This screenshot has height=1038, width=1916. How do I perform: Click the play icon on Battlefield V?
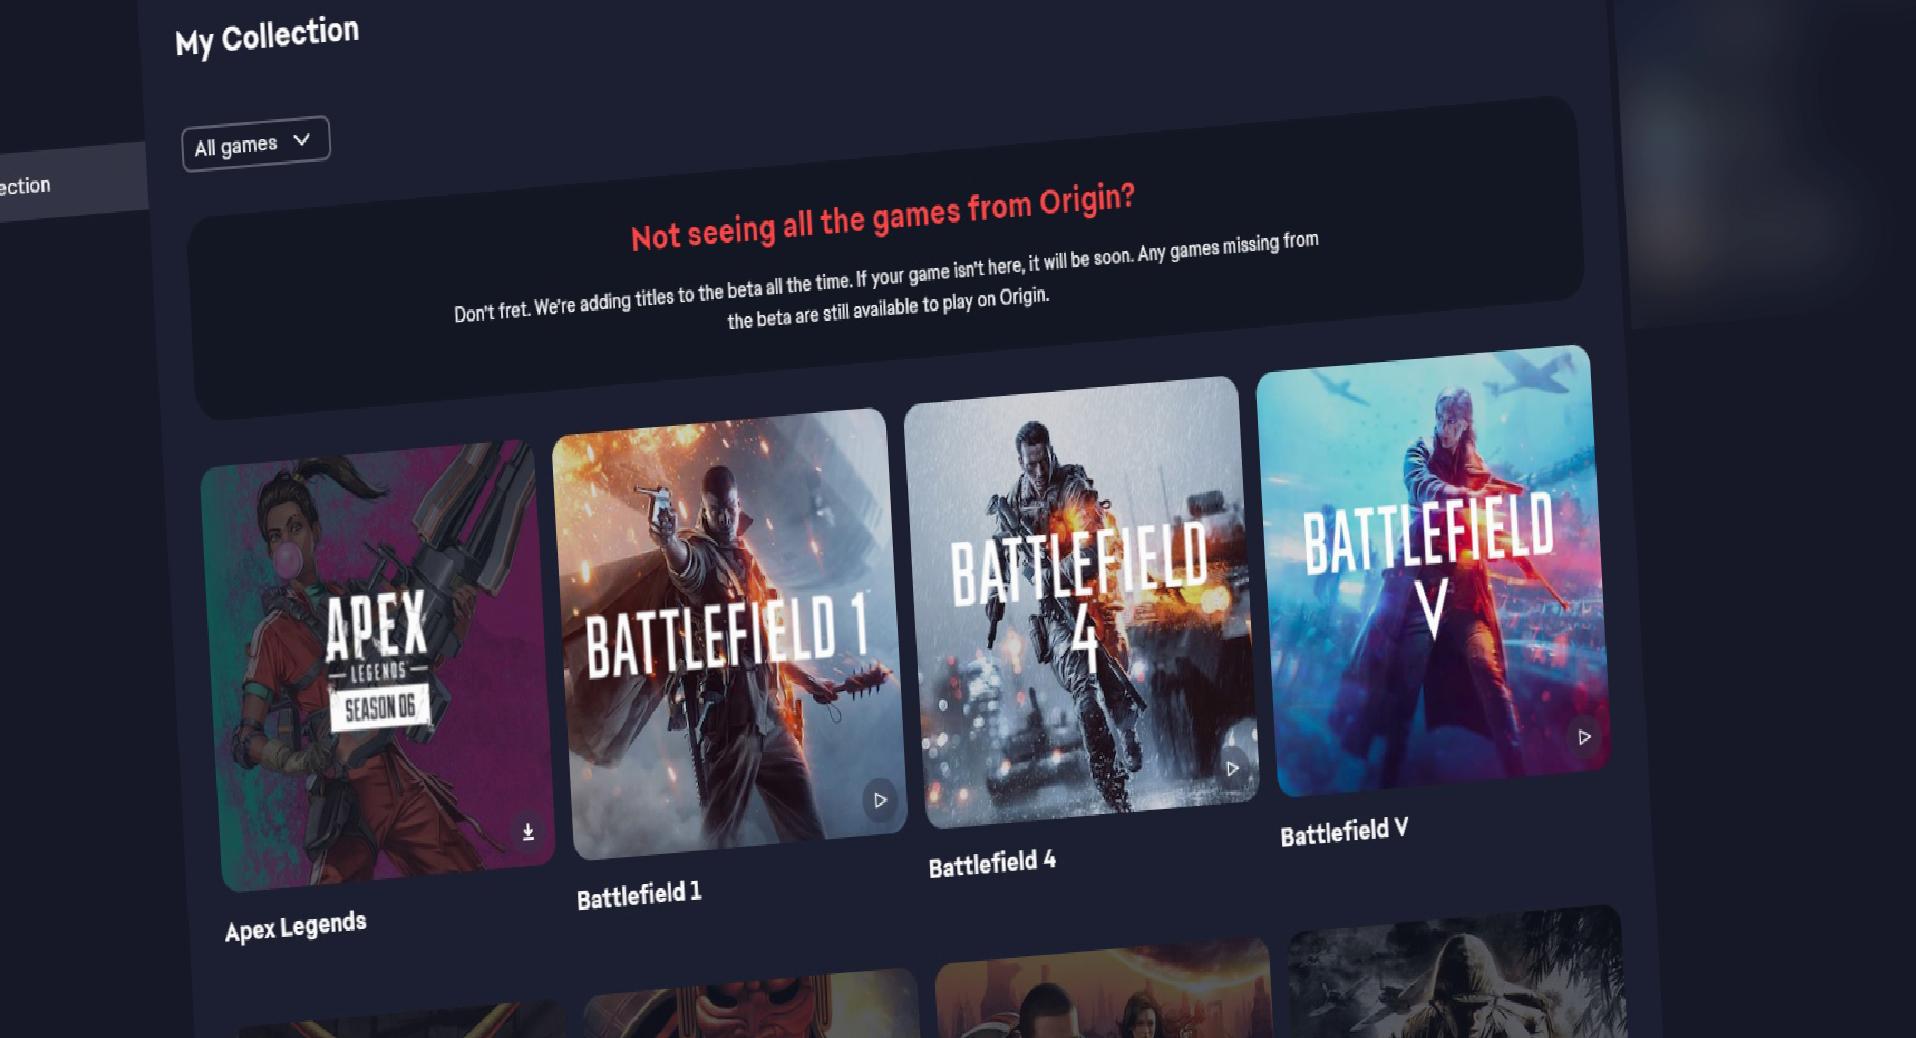pyautogui.click(x=1584, y=737)
